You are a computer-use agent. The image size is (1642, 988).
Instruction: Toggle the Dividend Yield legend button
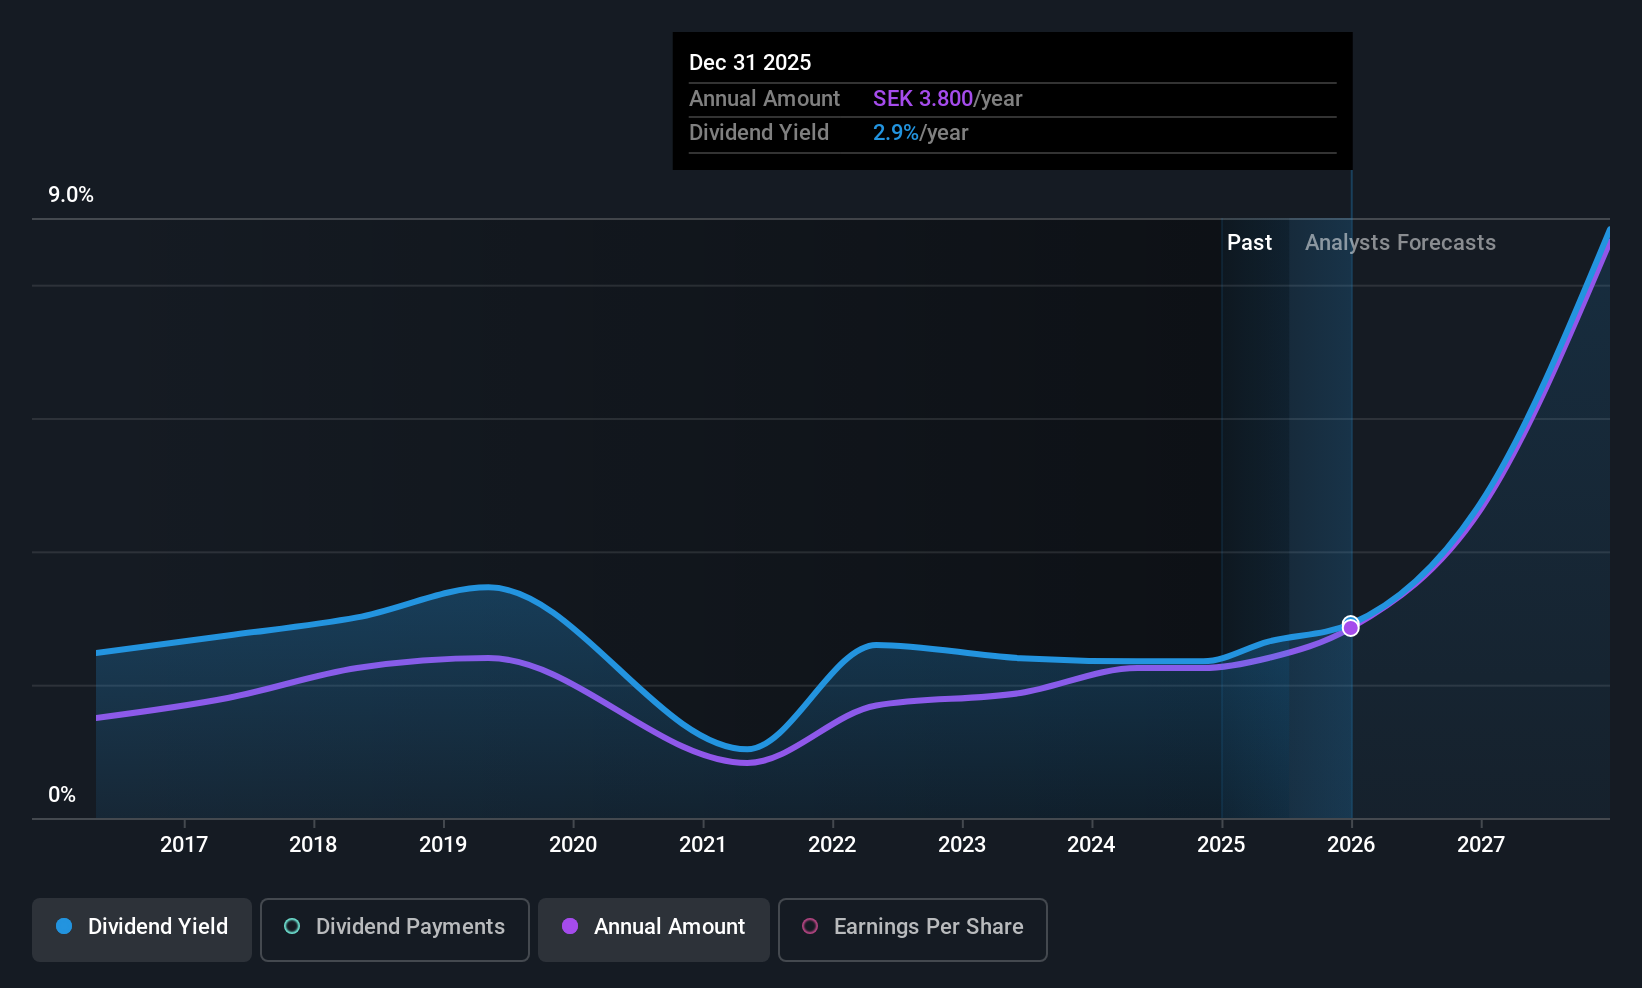[142, 929]
